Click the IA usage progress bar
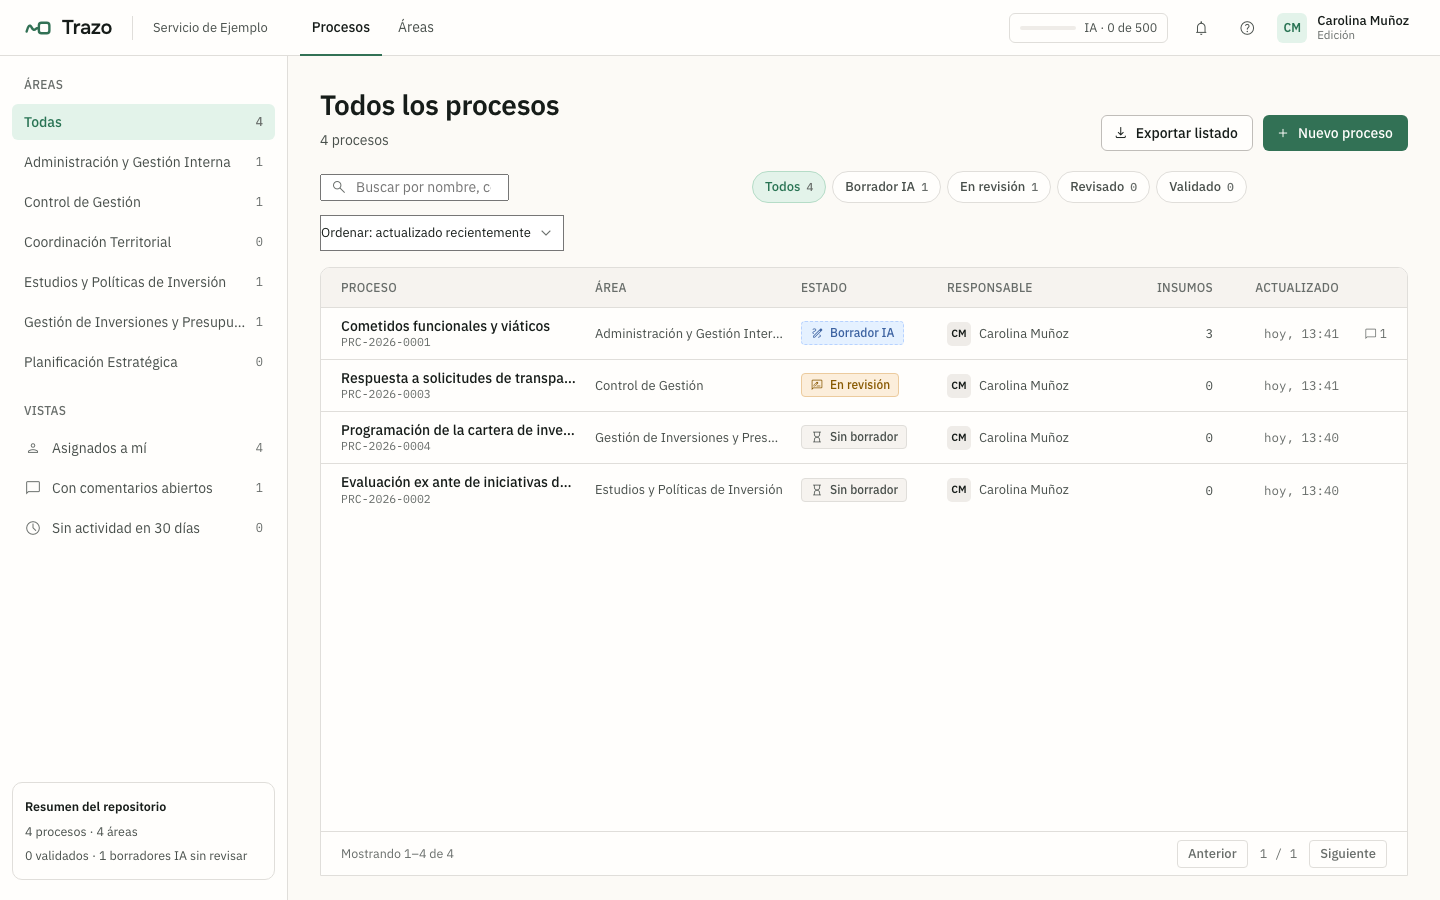Viewport: 1440px width, 900px height. click(x=1048, y=28)
